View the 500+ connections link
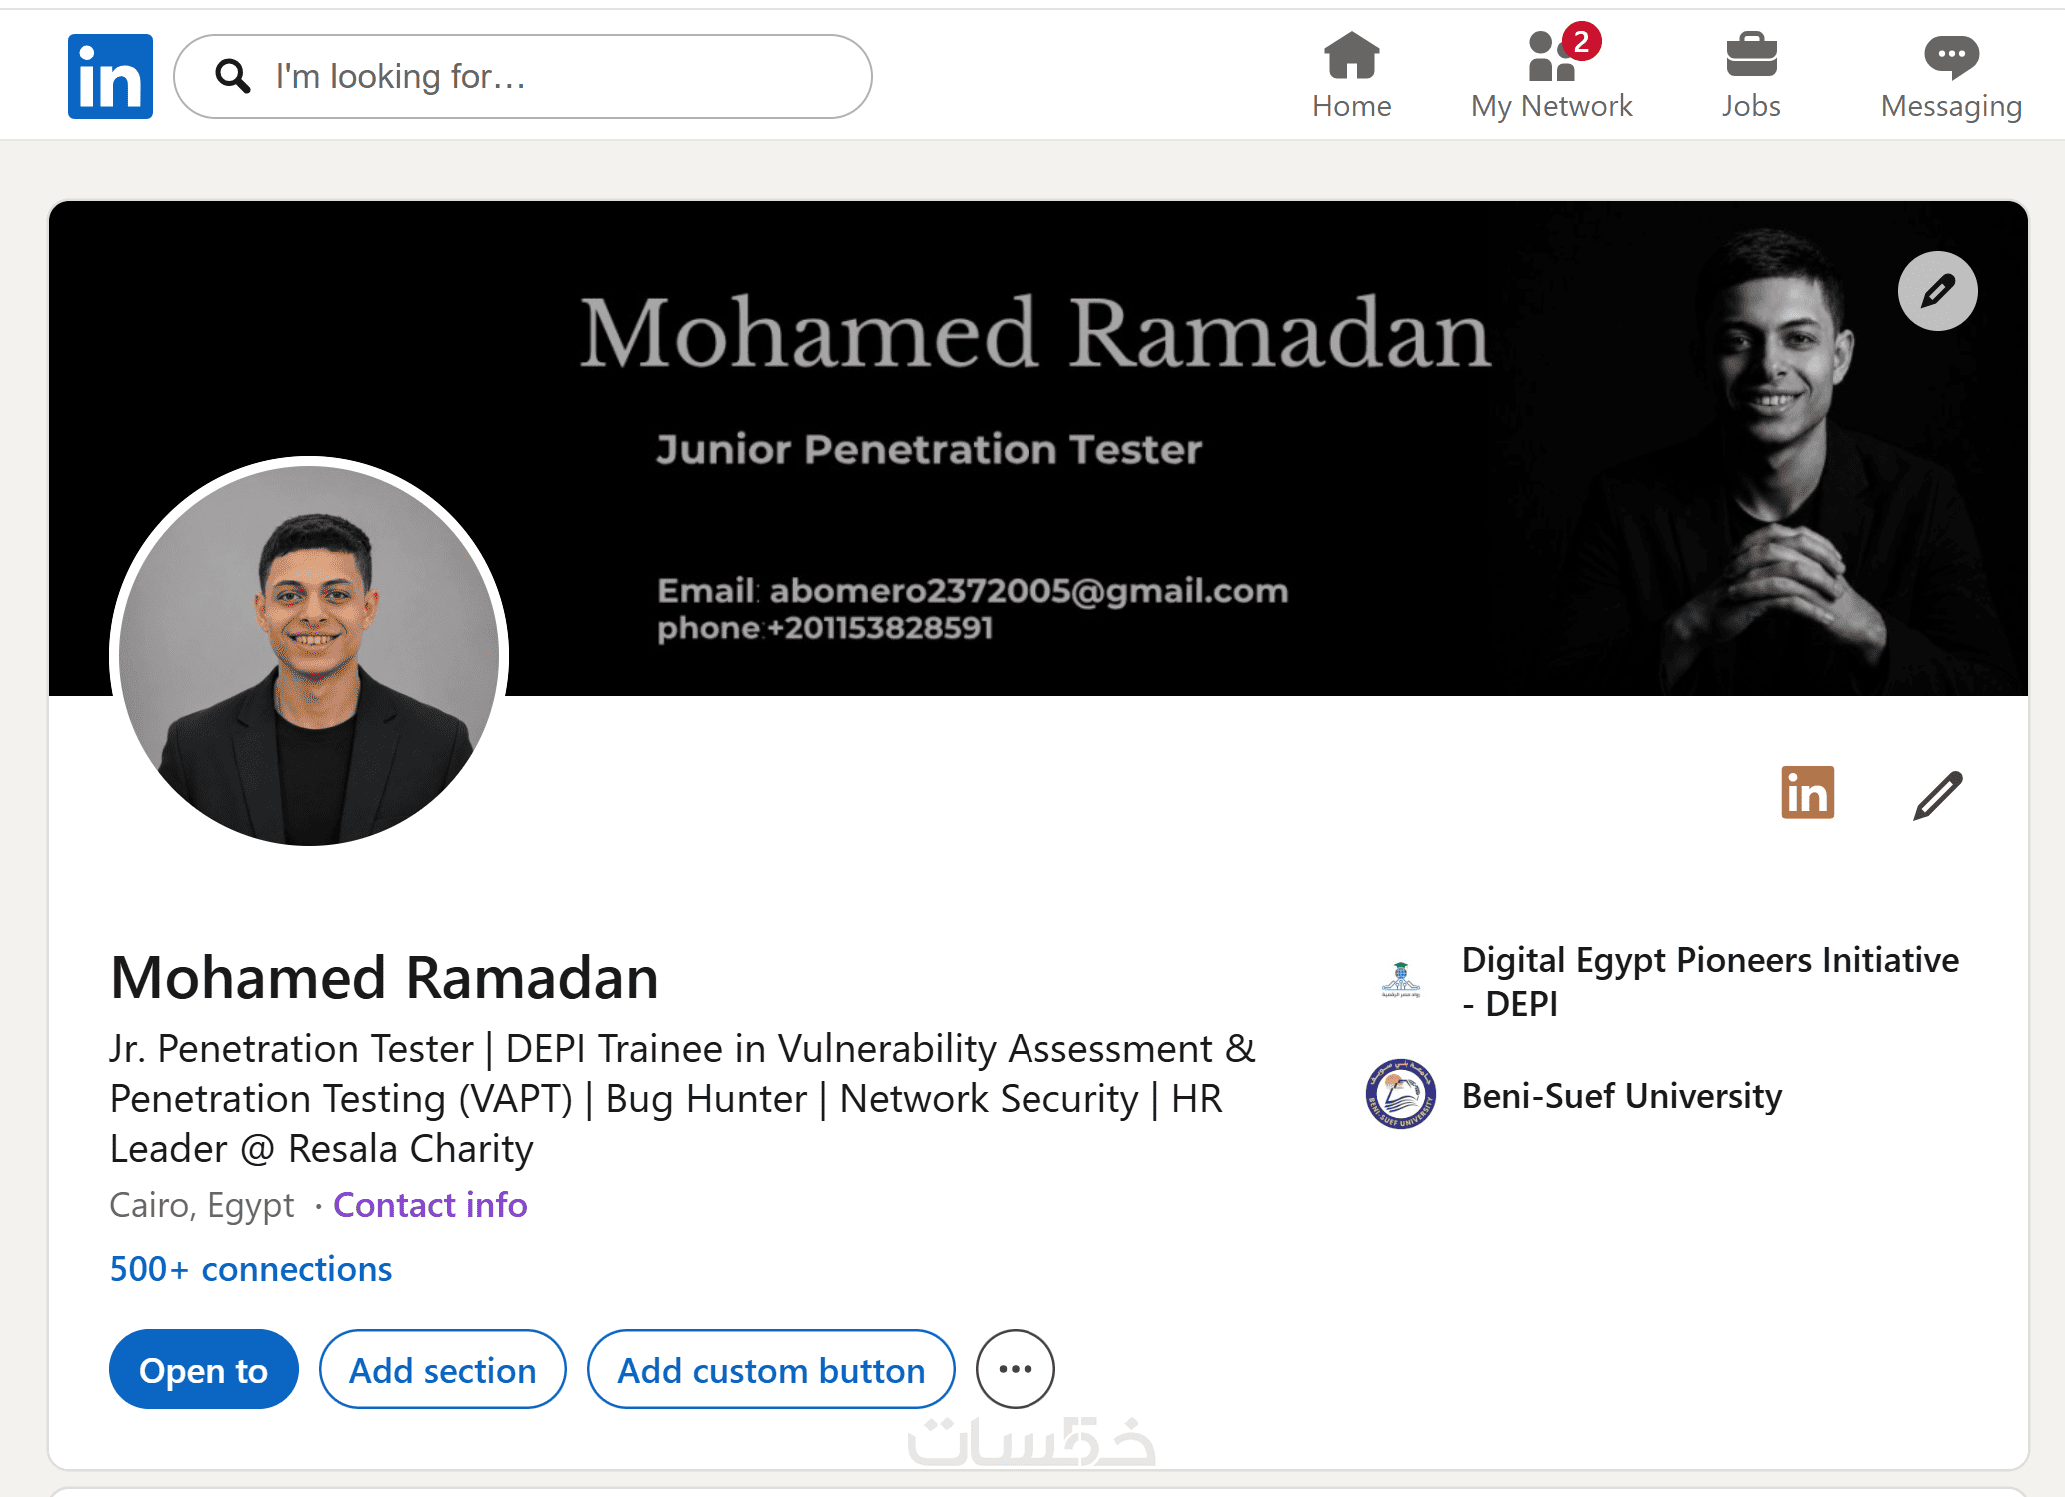 251,1268
